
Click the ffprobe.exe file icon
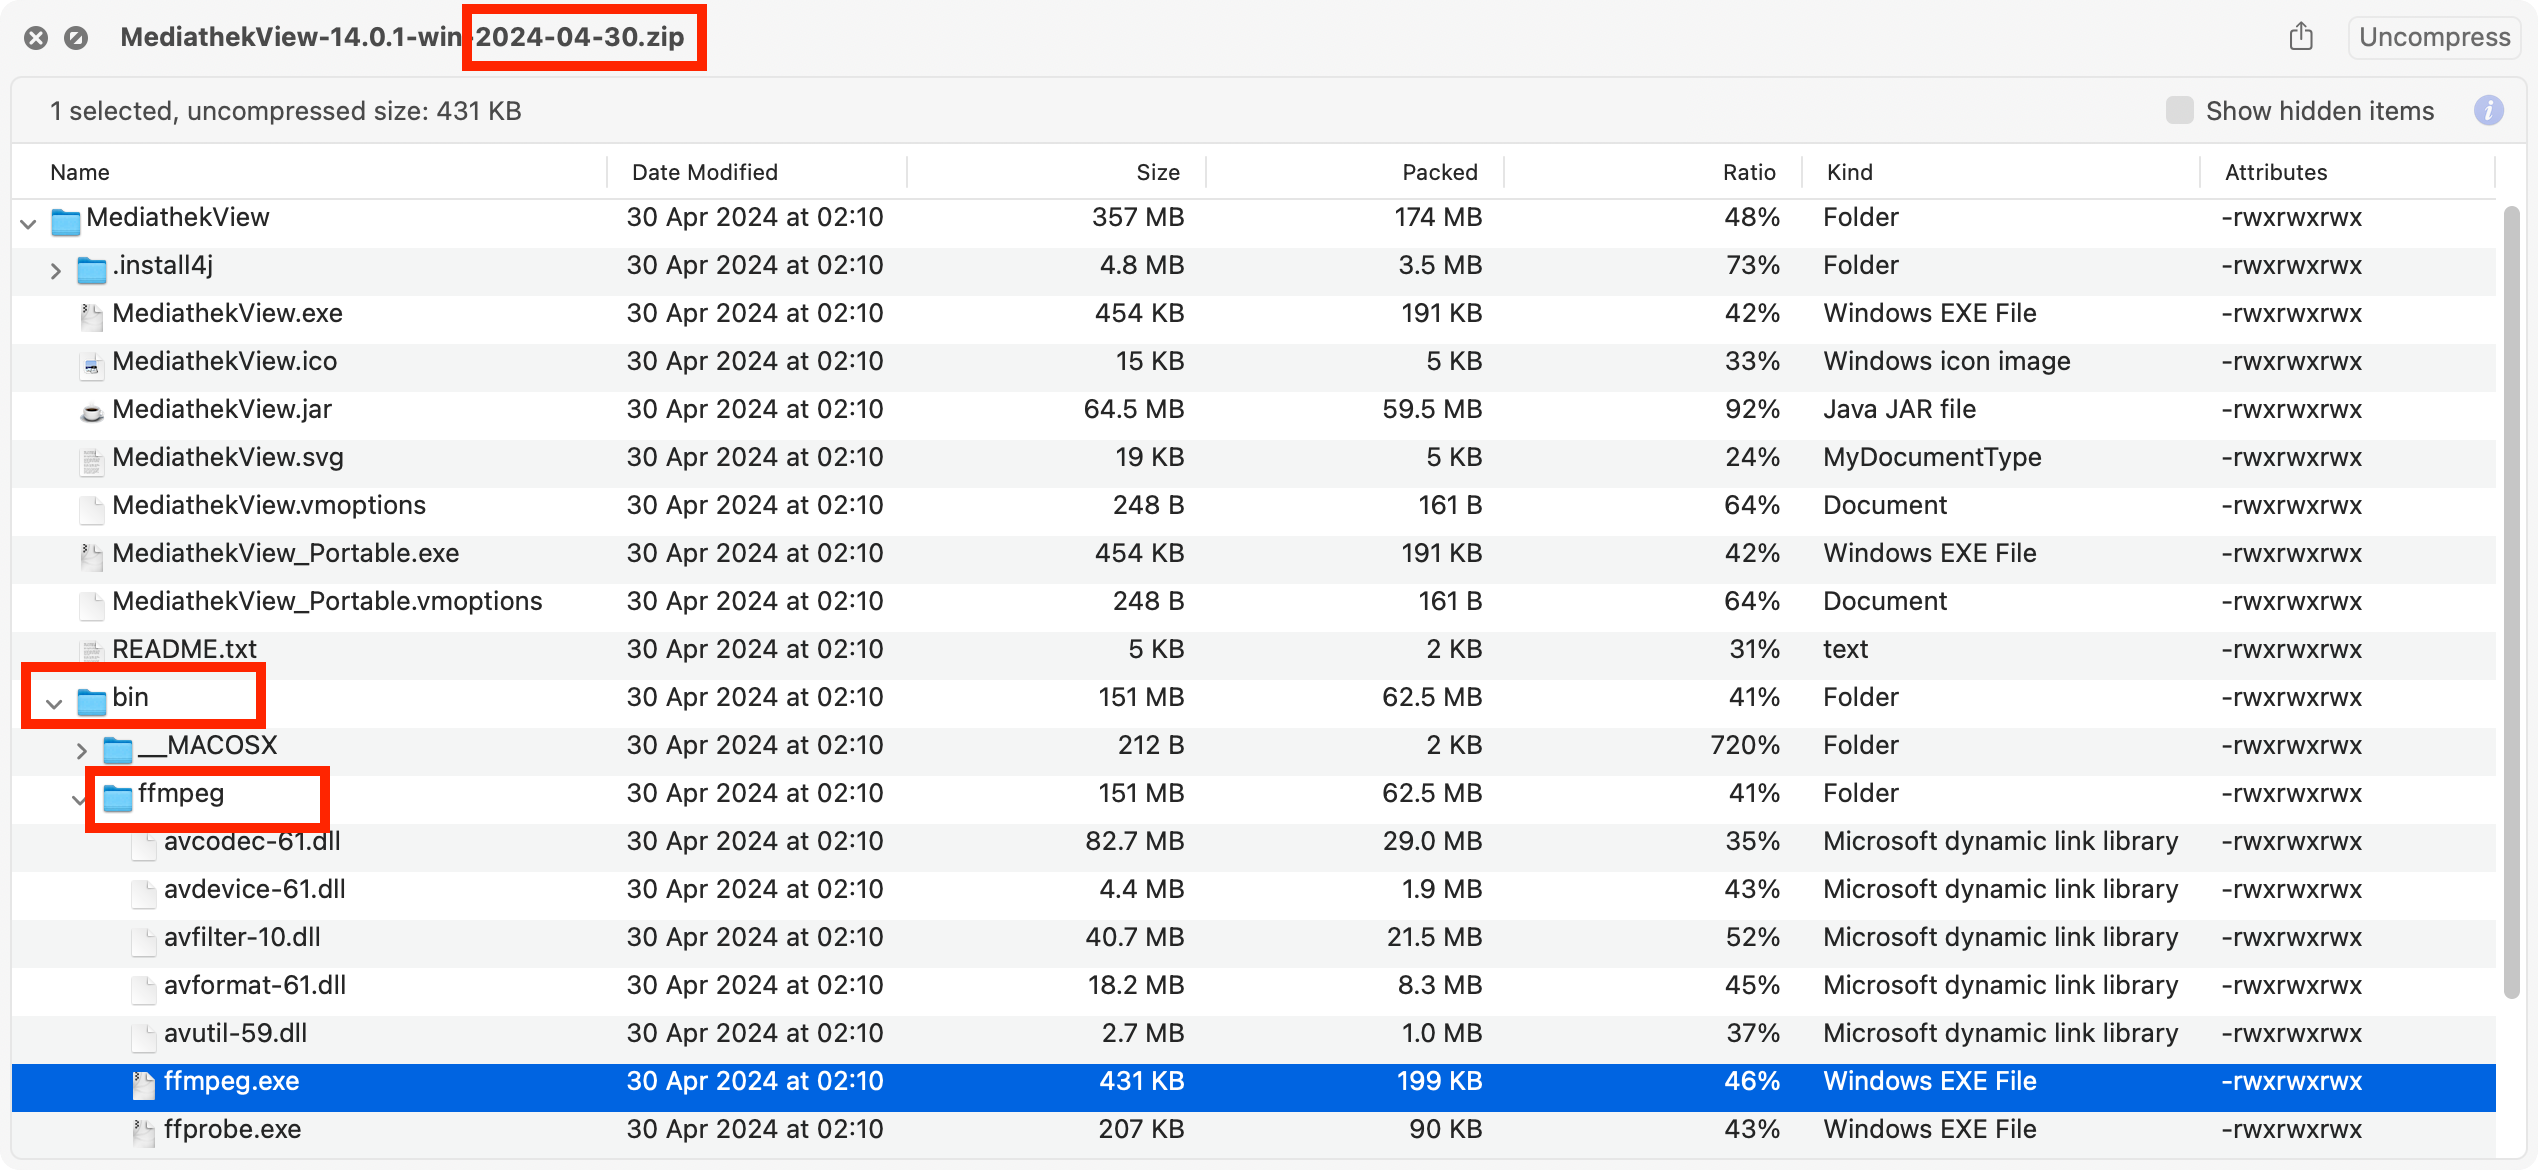click(x=143, y=1131)
